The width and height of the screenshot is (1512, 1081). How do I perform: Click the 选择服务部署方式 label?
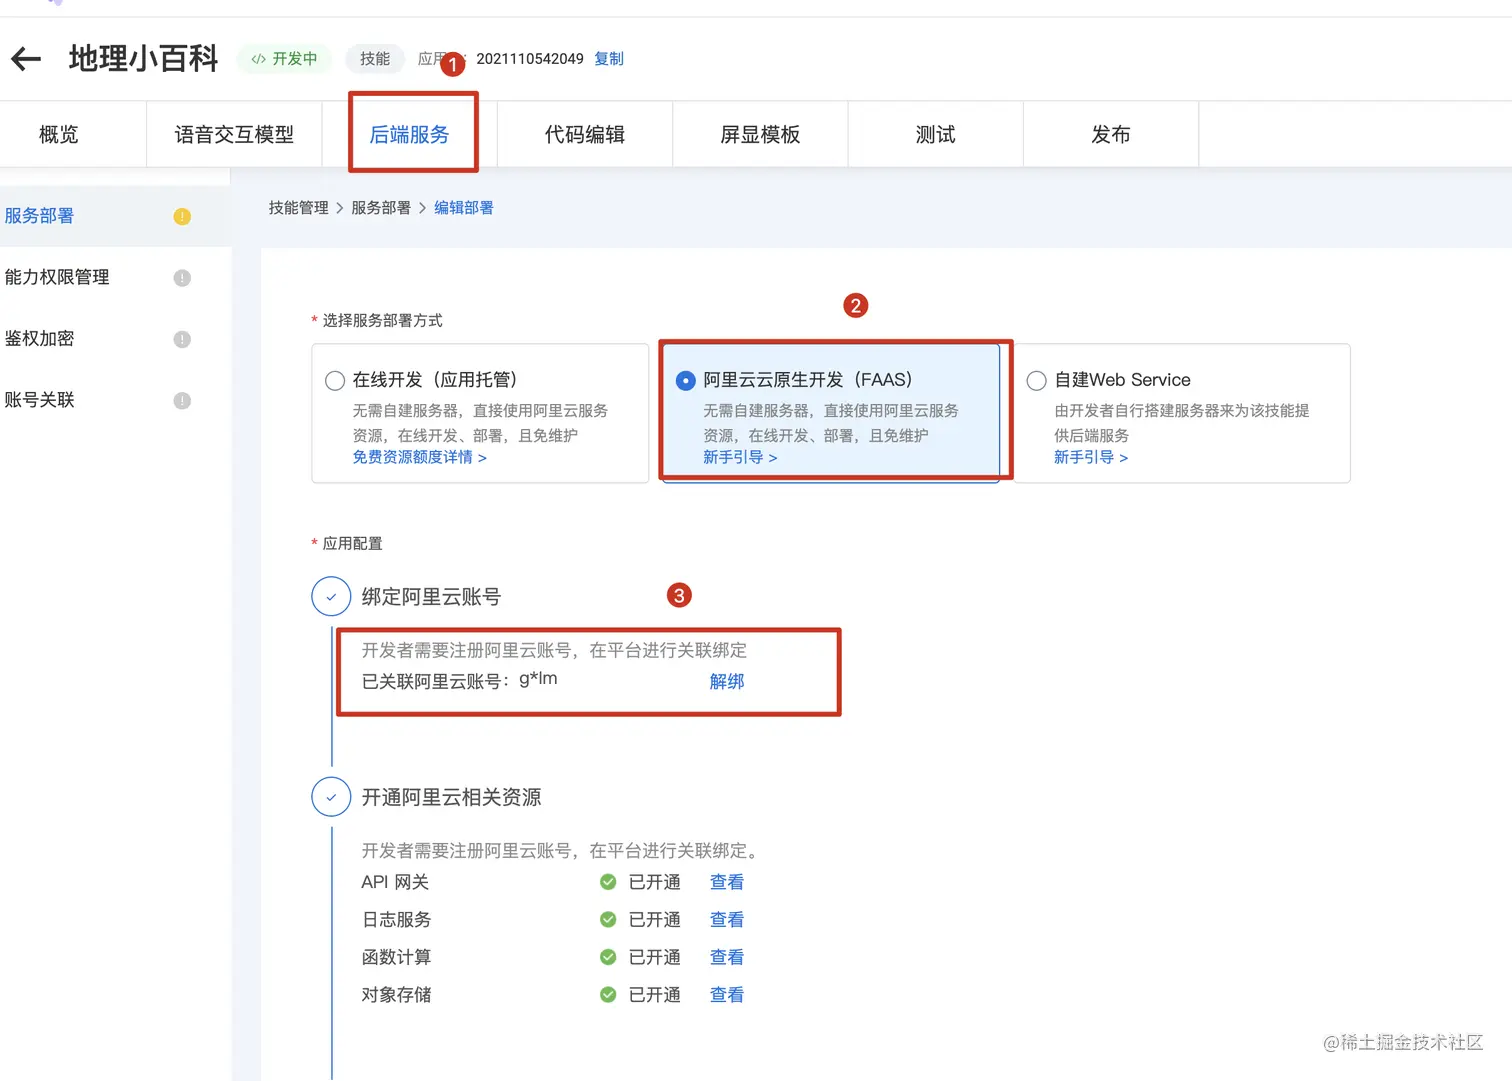click(x=382, y=320)
